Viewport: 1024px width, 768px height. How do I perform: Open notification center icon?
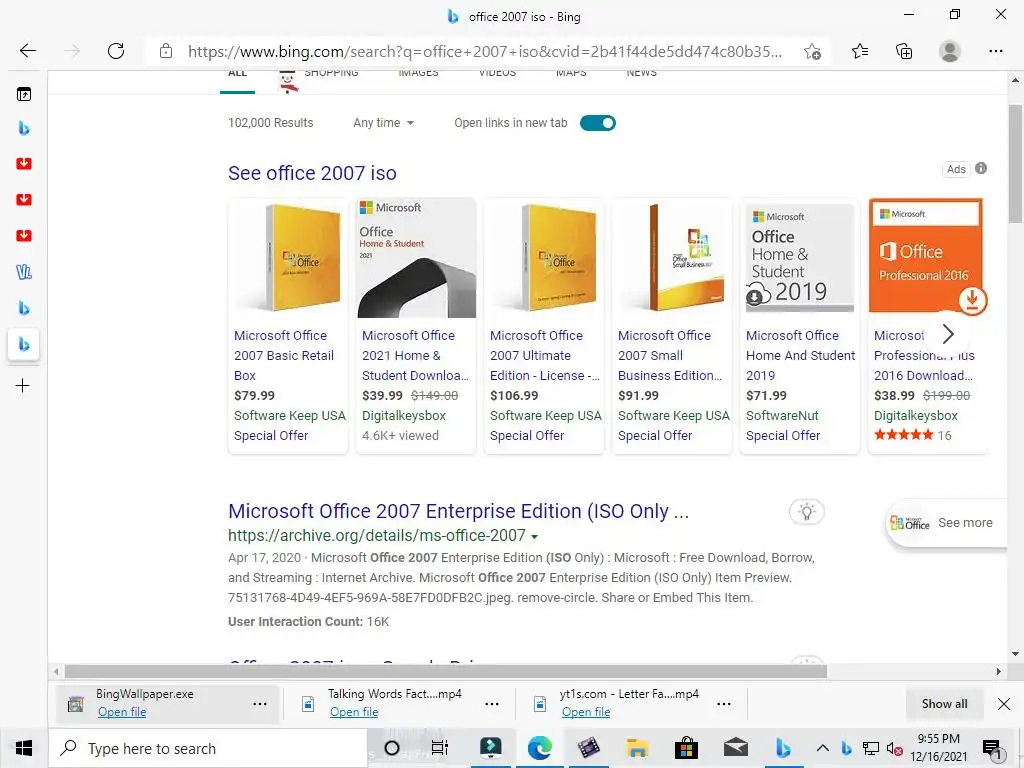coord(992,748)
